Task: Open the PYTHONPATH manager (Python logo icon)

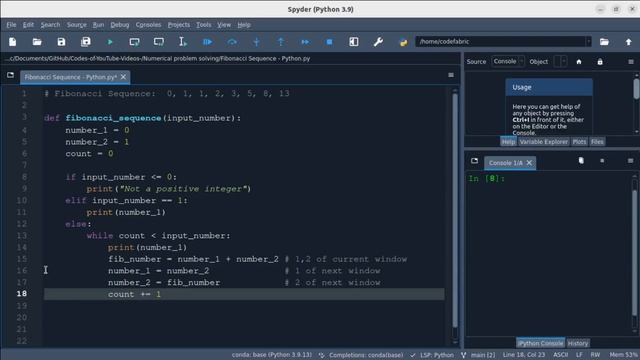Action: [x=403, y=42]
